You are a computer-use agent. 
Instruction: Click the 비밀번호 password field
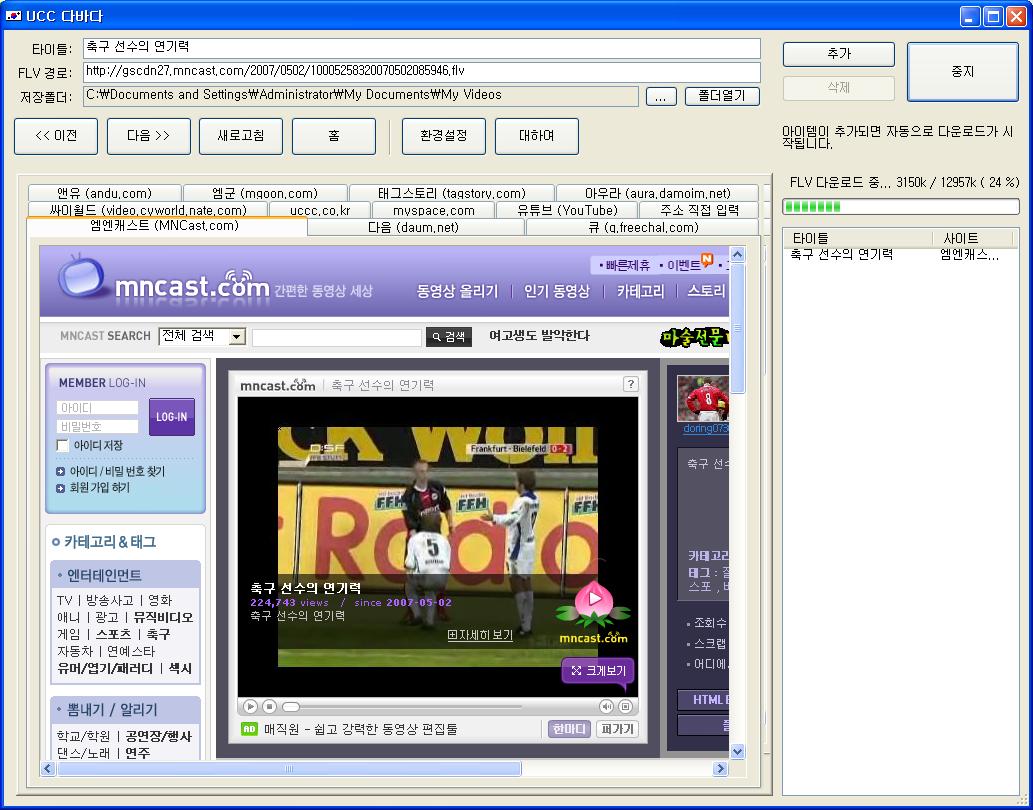(98, 427)
